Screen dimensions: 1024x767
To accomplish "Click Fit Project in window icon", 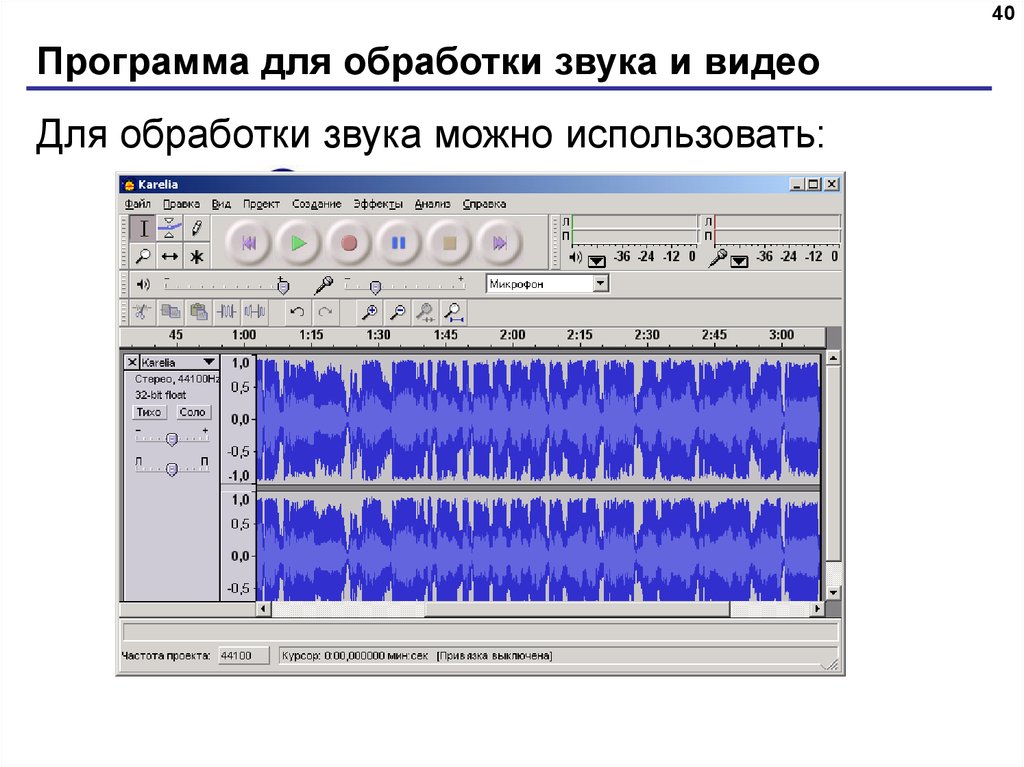I will pyautogui.click(x=453, y=312).
